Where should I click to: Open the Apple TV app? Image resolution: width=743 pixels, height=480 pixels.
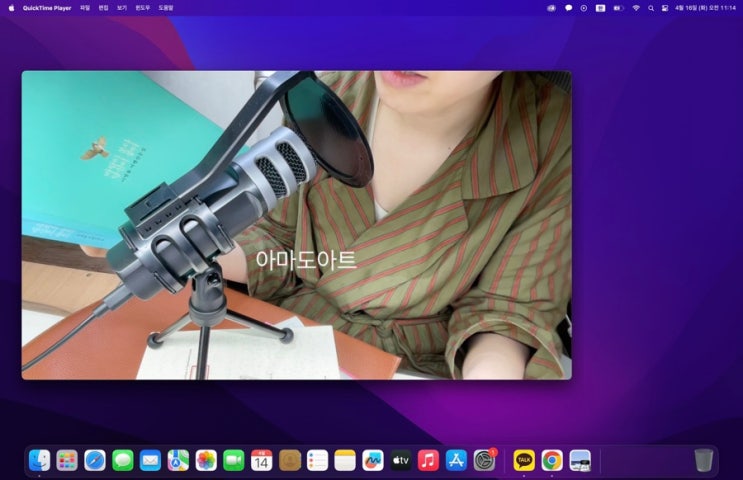click(x=400, y=460)
